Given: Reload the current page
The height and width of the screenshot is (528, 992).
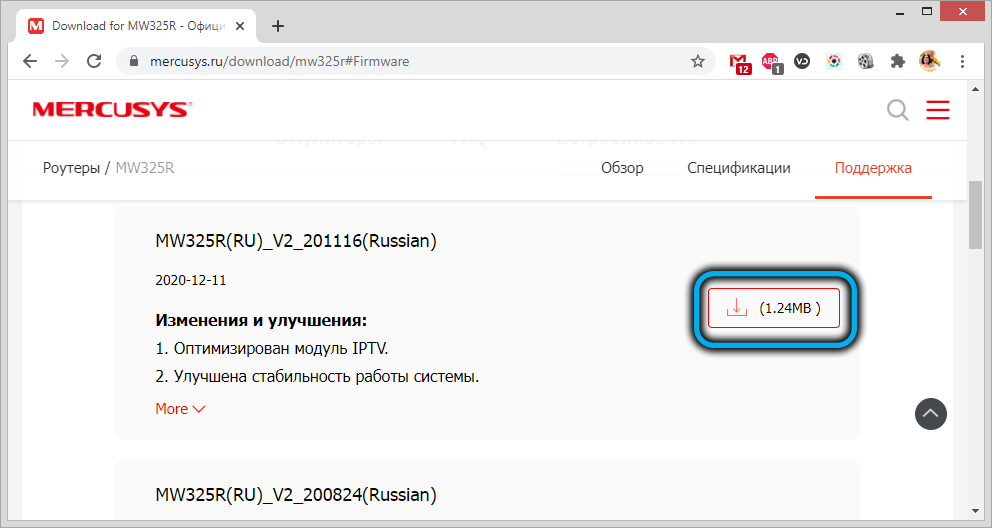Looking at the screenshot, I should coord(94,61).
